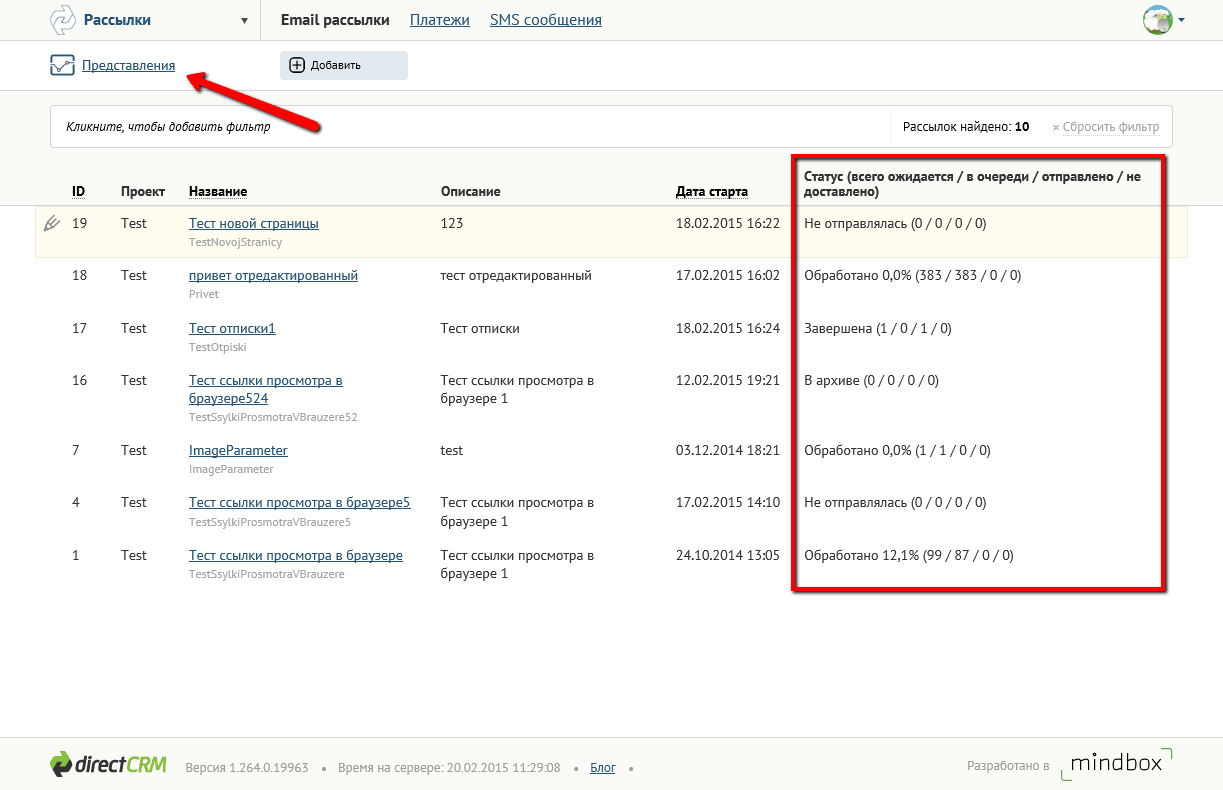Viewport: 1223px width, 790px height.
Task: Click the plus icon on Добавить
Action: [297, 65]
